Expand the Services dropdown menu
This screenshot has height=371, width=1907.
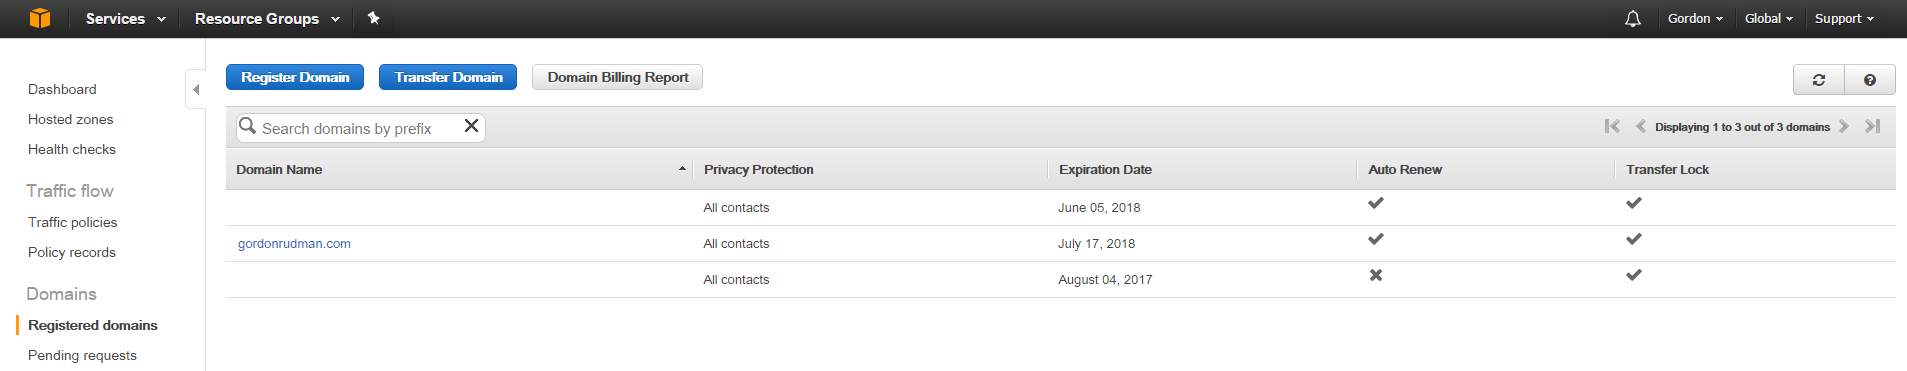[125, 18]
